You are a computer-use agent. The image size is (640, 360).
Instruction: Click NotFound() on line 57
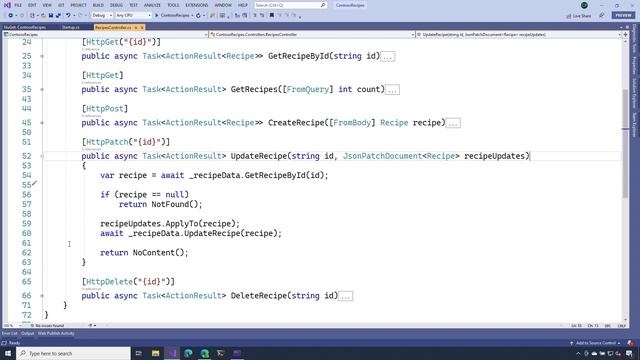click(x=177, y=204)
